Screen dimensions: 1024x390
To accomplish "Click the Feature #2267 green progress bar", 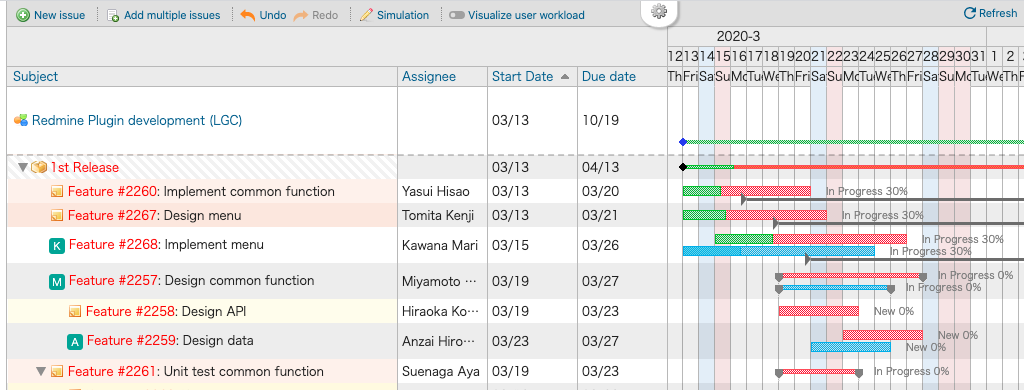I will click(x=704, y=214).
